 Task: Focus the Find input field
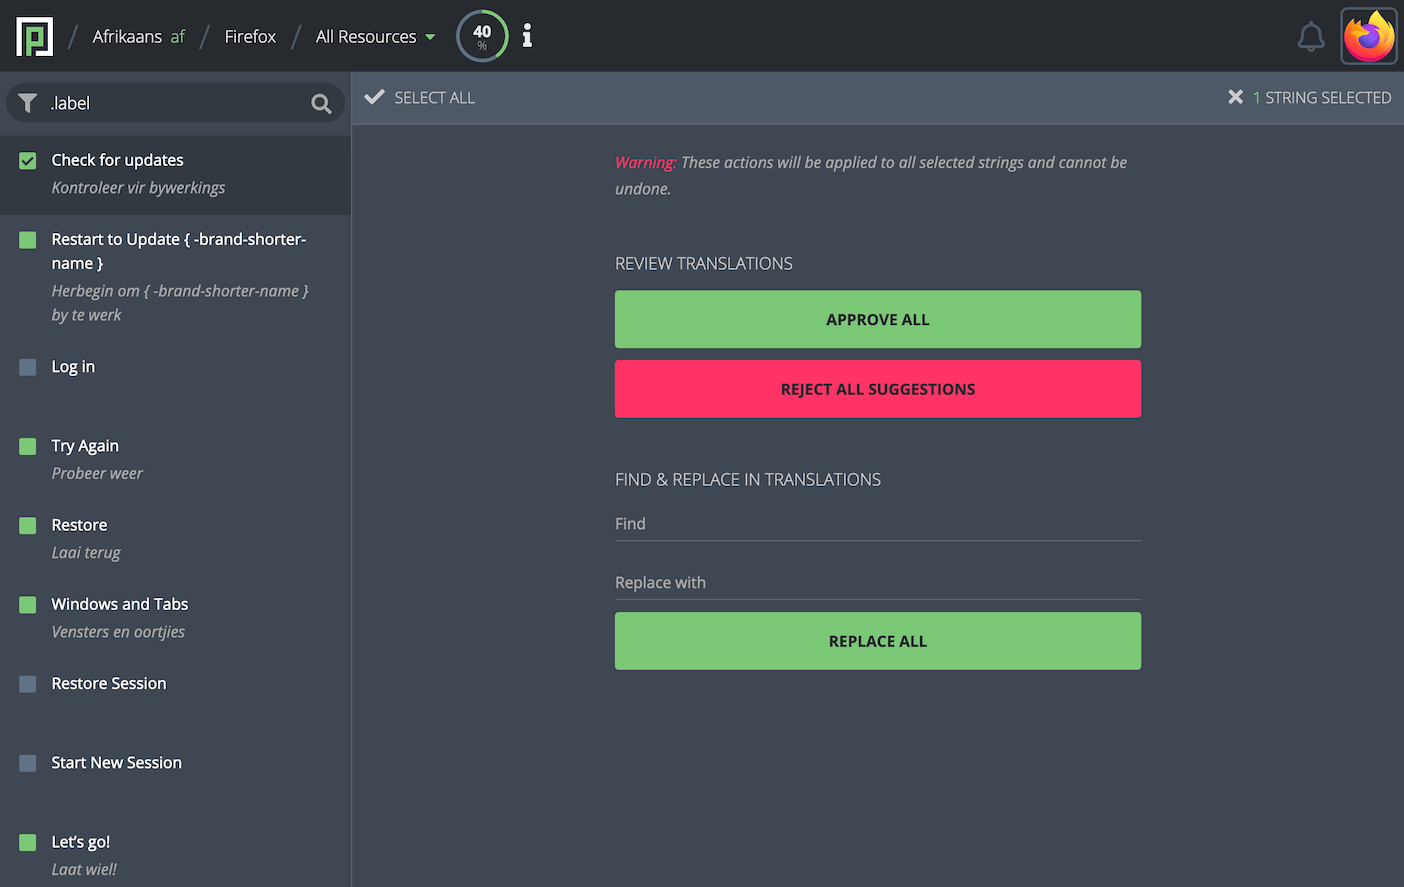877,524
